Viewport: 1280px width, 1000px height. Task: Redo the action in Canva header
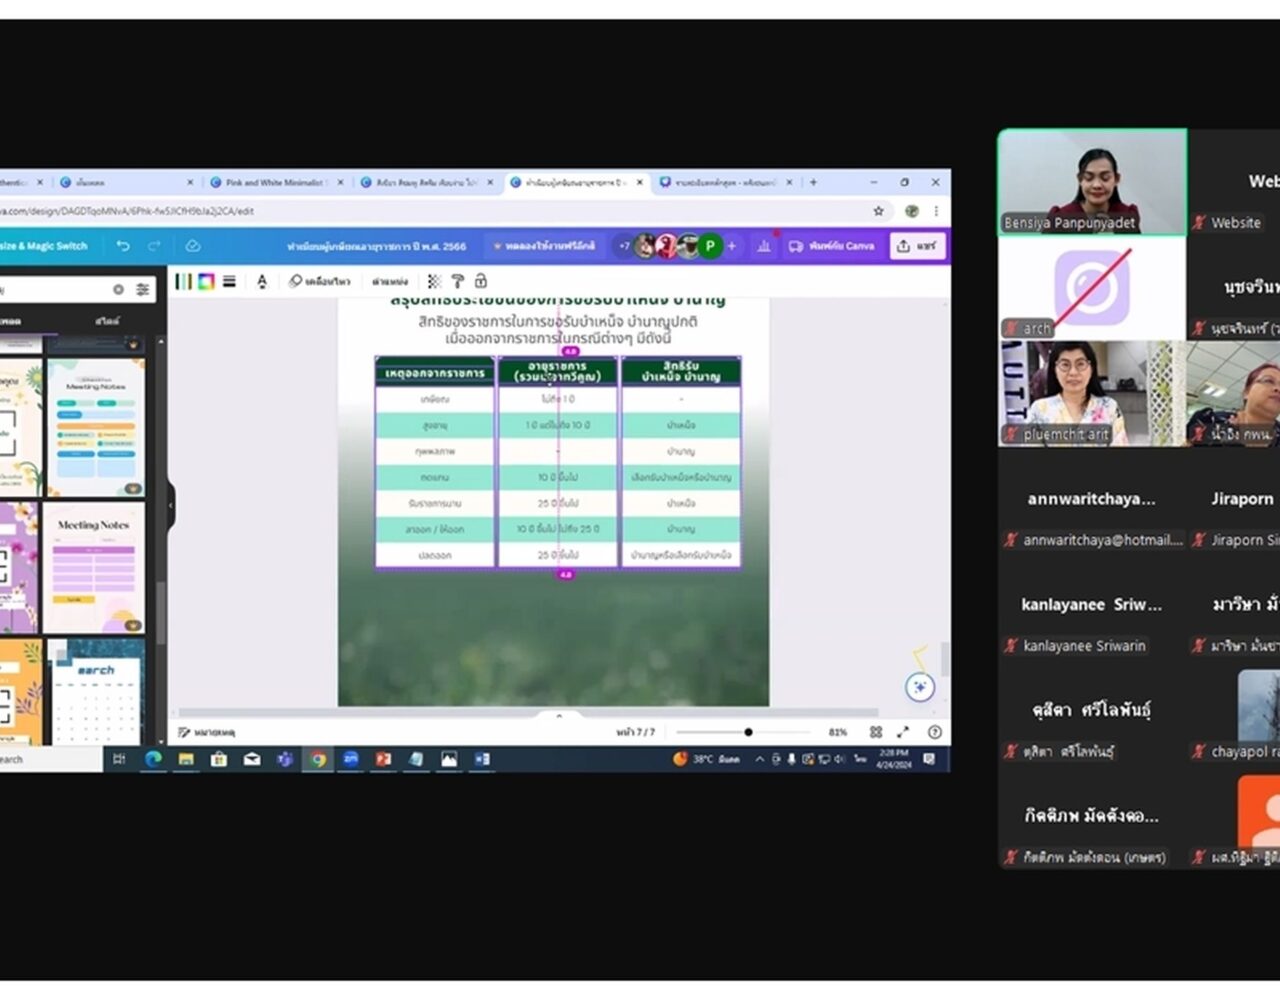pyautogui.click(x=154, y=246)
